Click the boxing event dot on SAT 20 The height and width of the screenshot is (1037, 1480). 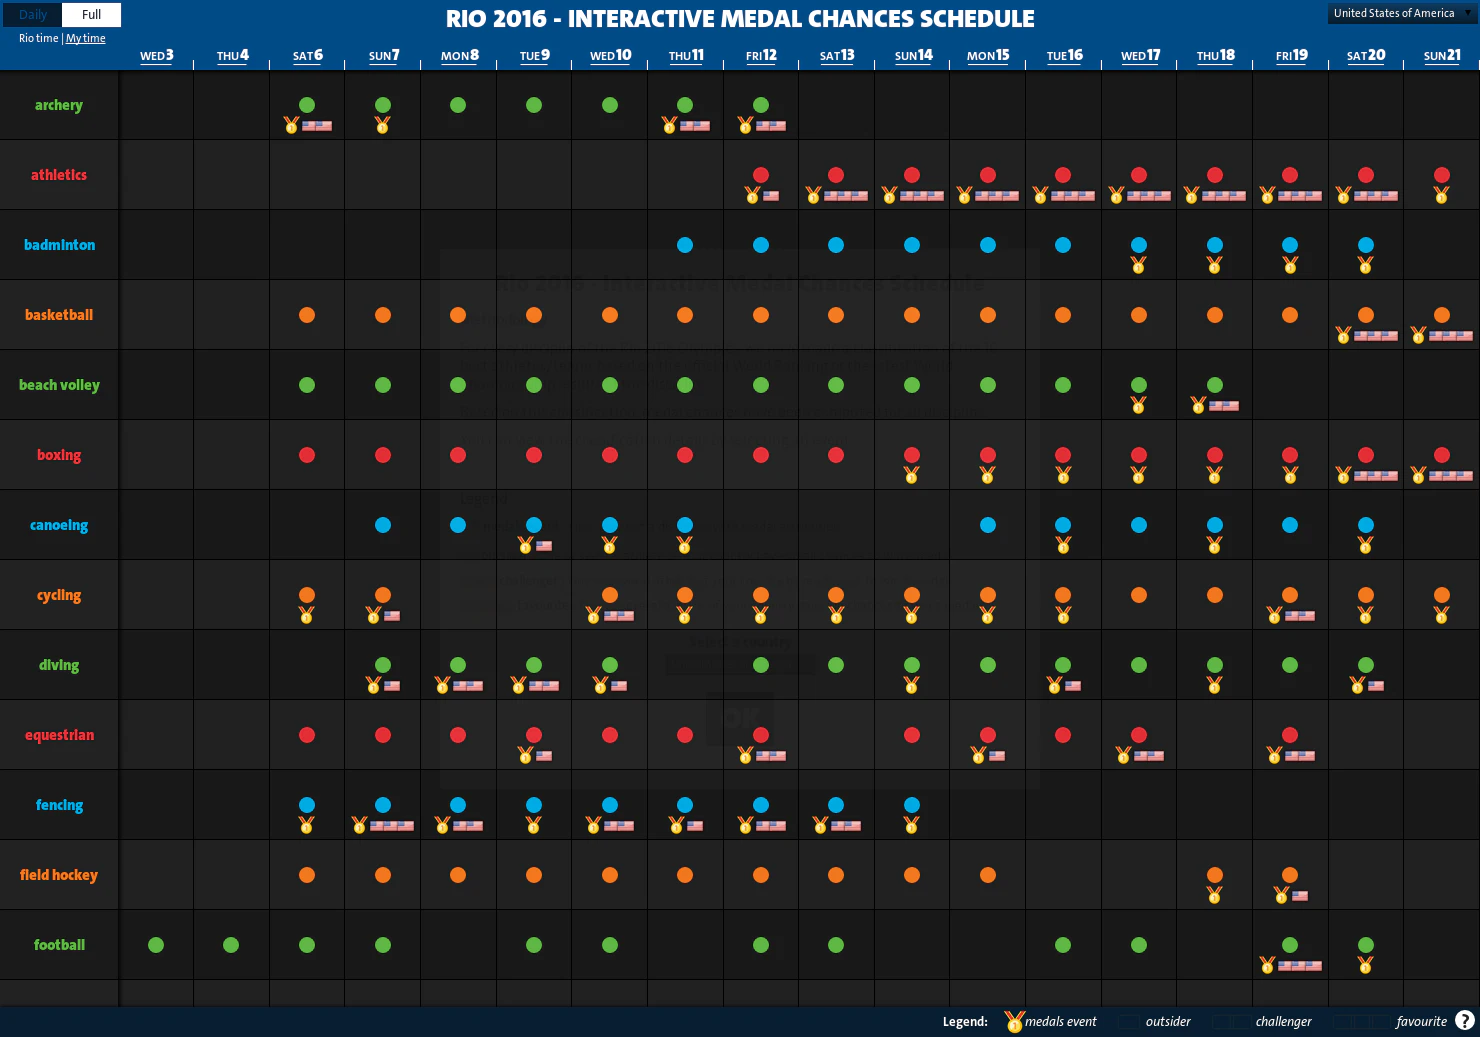1366,455
